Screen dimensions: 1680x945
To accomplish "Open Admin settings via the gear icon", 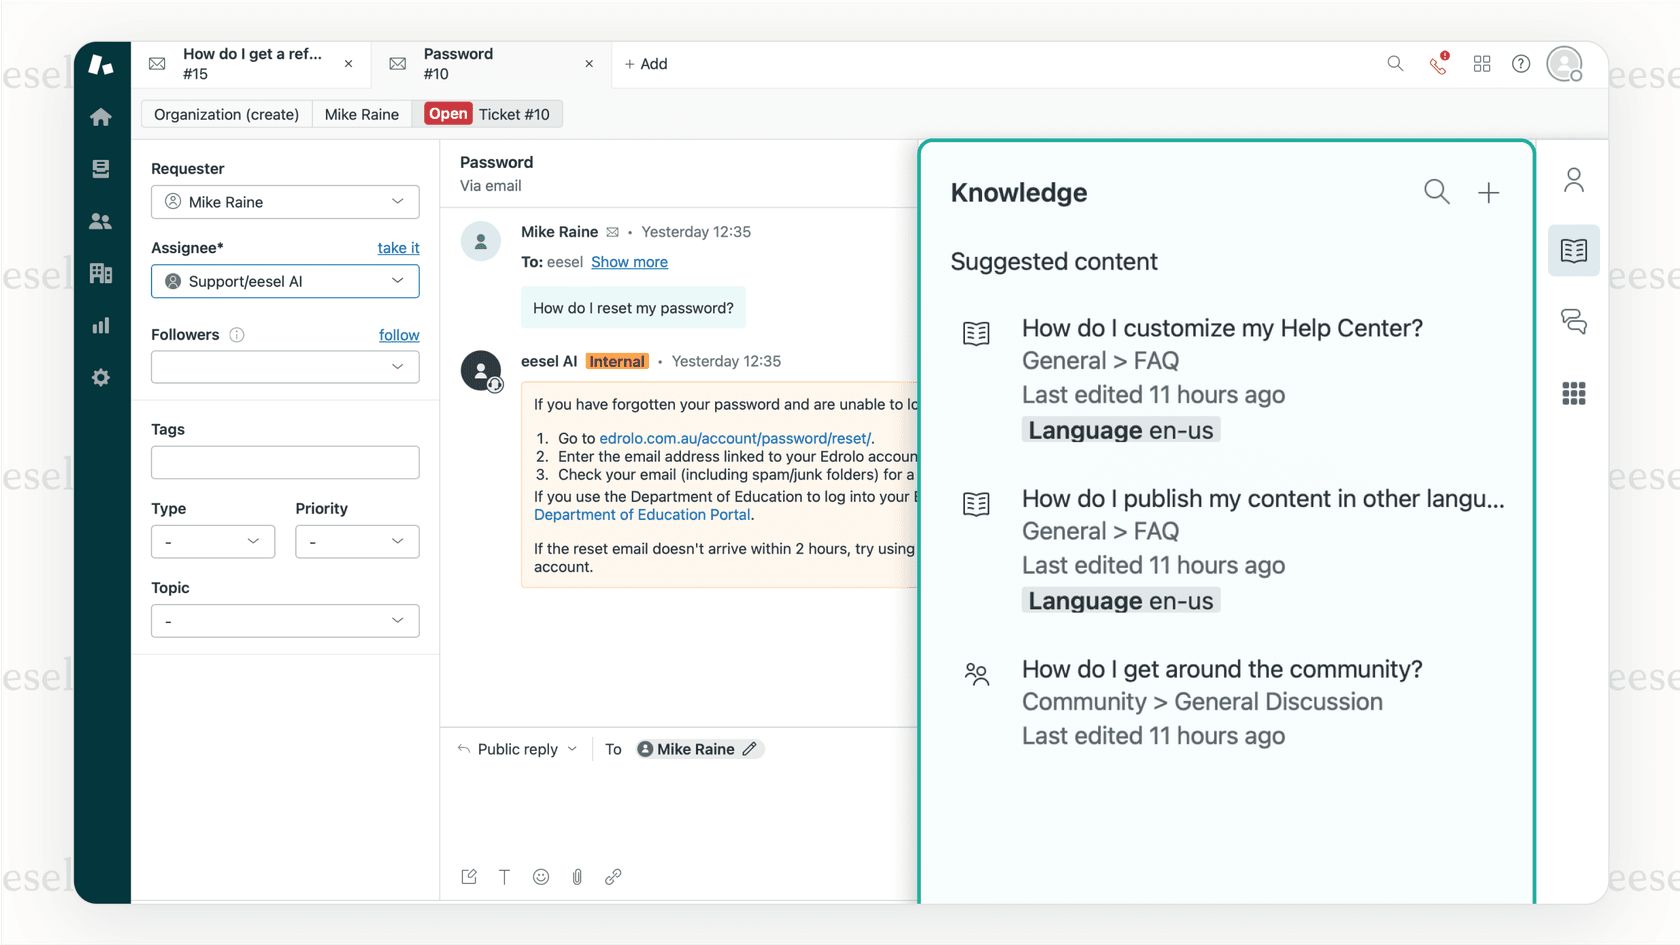I will pos(101,377).
